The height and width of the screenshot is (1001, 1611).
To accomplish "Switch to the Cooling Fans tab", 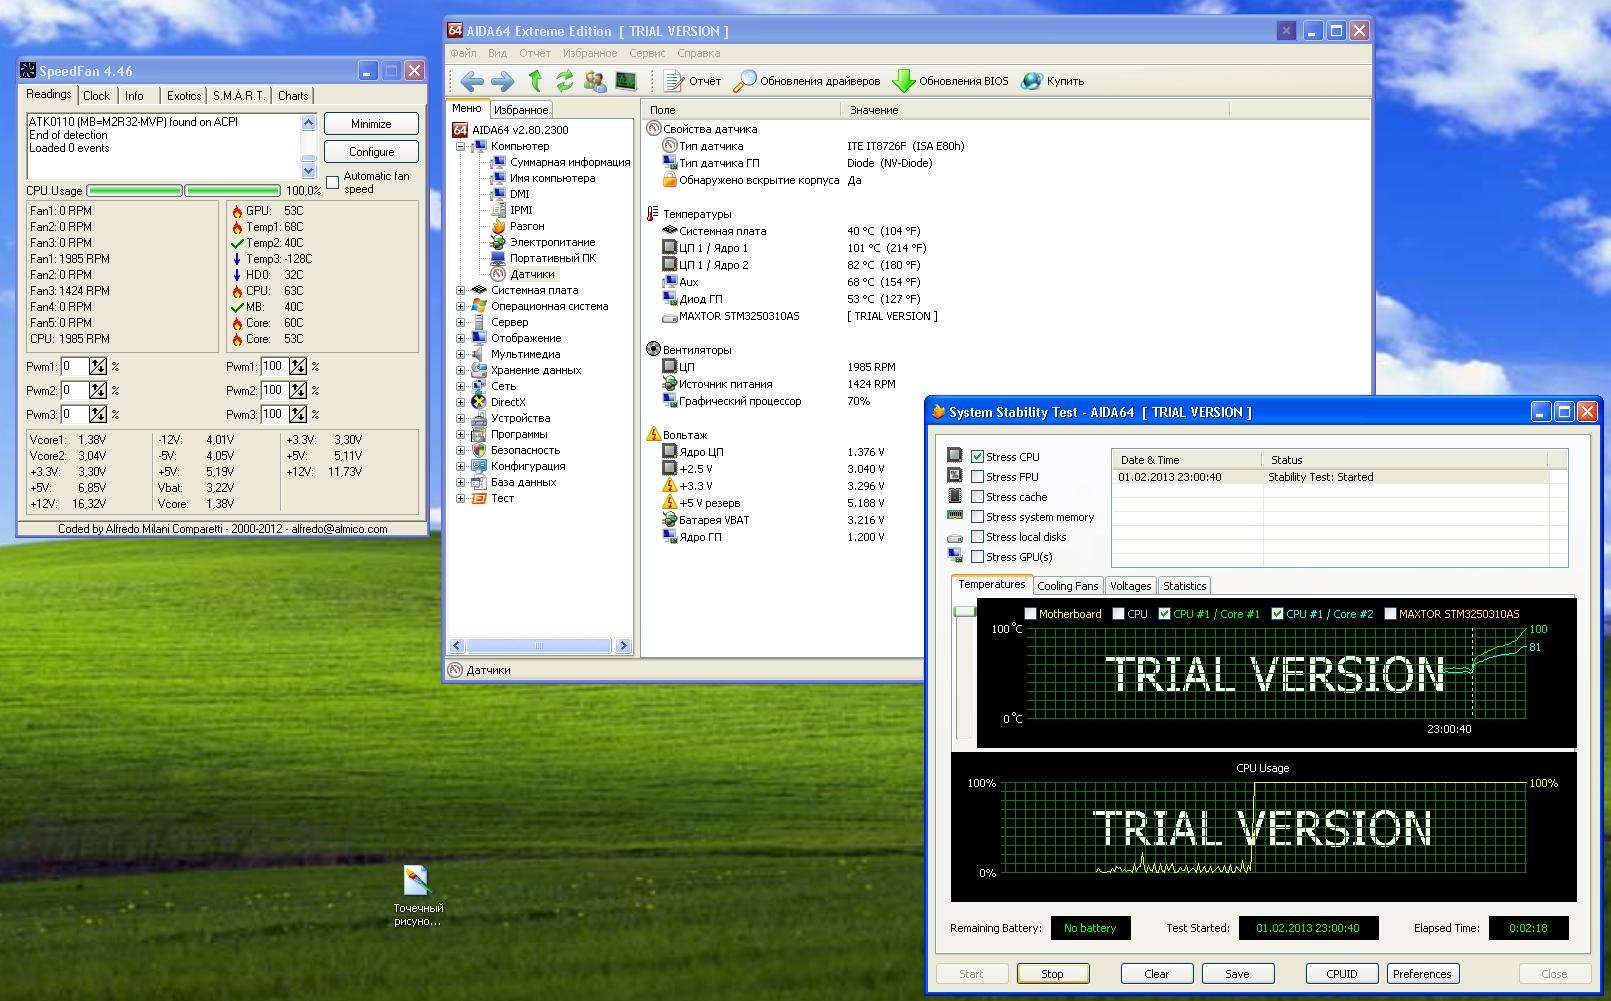I will tap(1067, 586).
